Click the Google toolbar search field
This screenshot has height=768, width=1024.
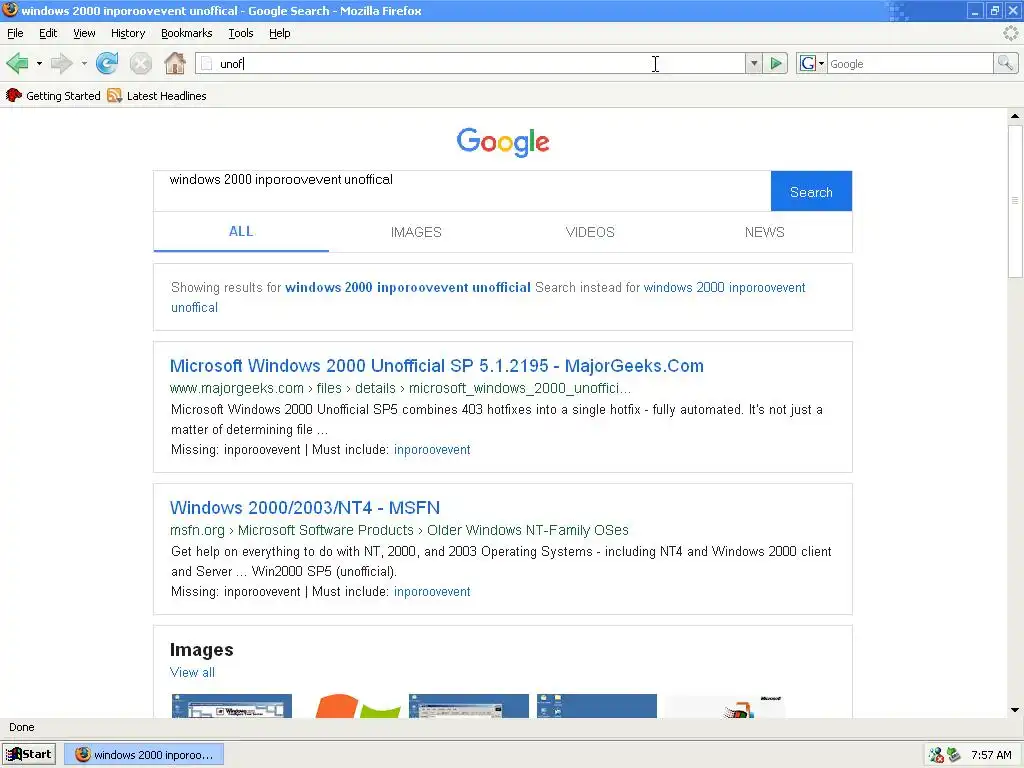tap(910, 63)
